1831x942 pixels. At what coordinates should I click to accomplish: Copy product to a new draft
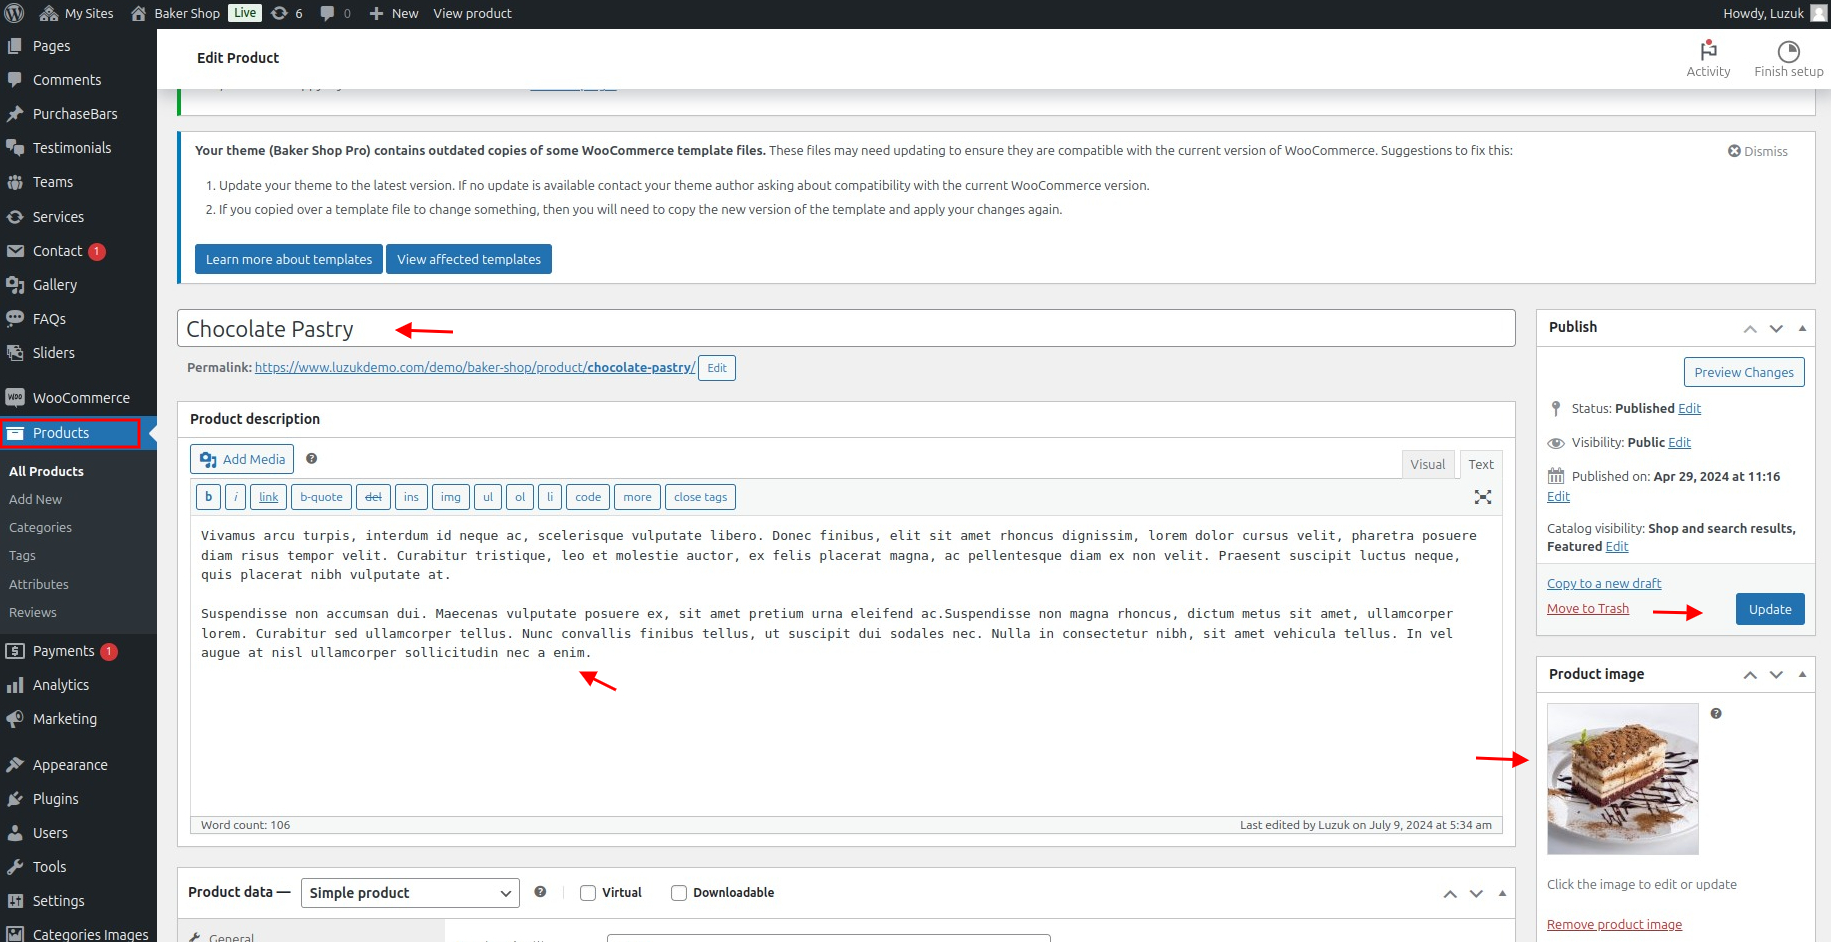click(x=1604, y=583)
